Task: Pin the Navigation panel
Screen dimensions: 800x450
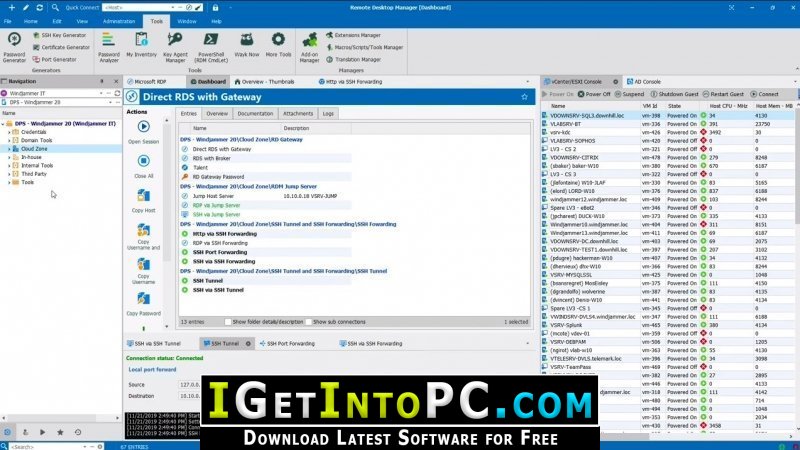Action: coord(102,82)
